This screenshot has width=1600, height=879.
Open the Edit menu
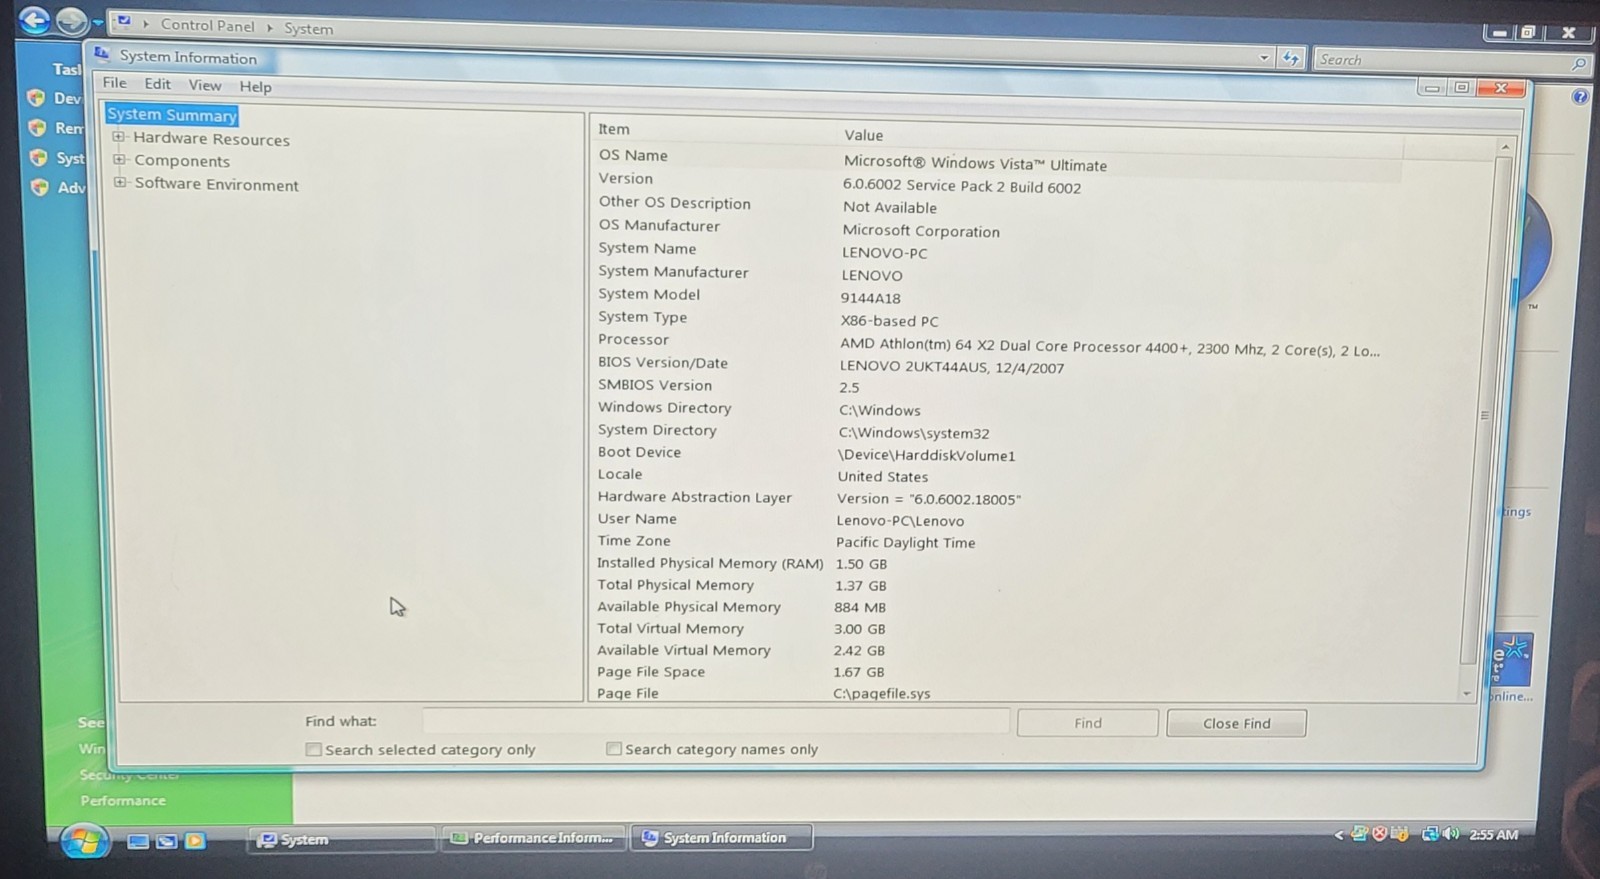click(157, 84)
